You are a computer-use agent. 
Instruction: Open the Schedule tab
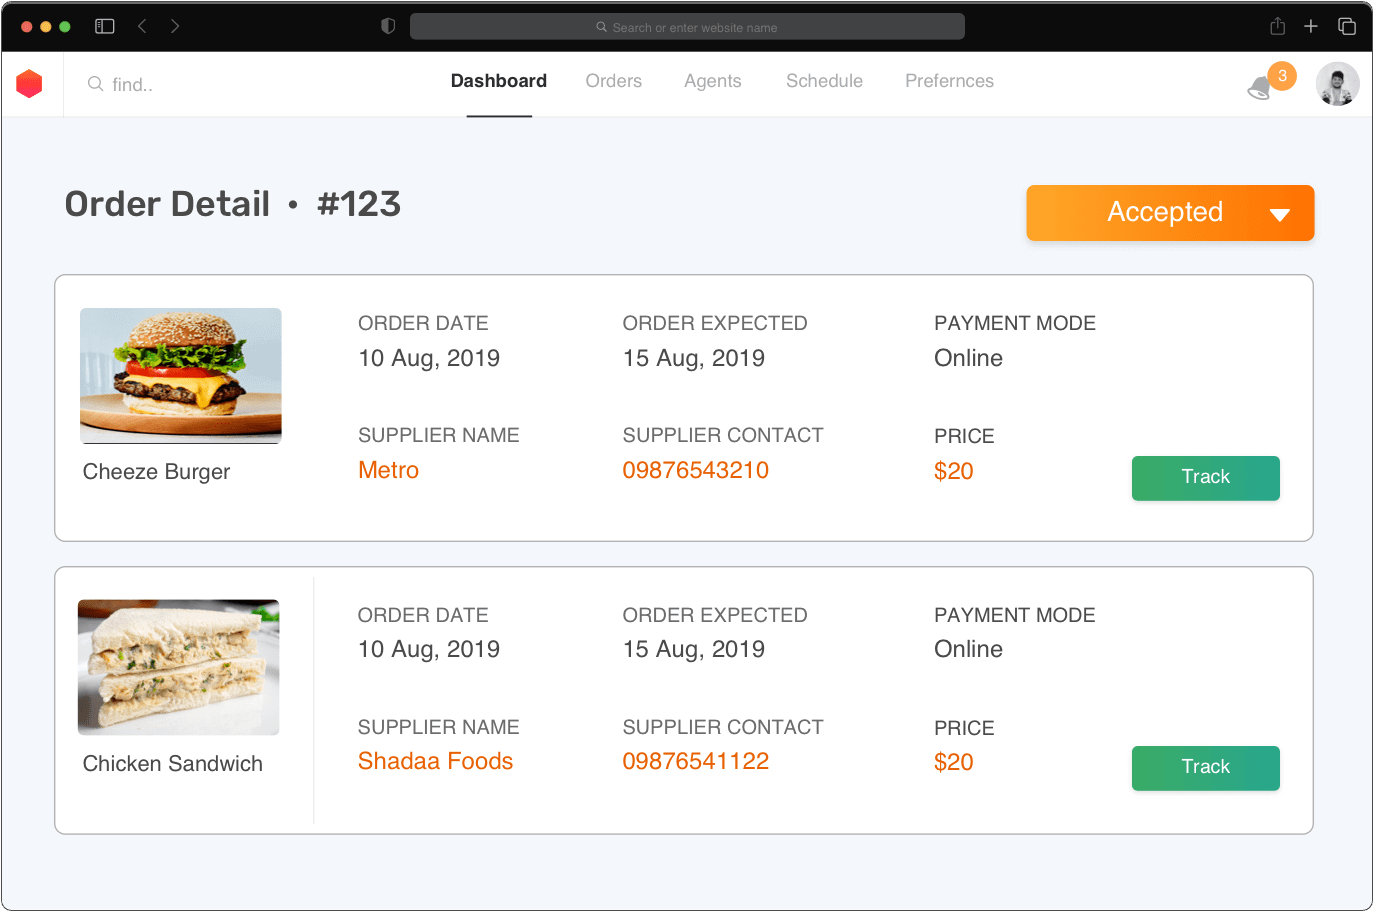point(824,81)
